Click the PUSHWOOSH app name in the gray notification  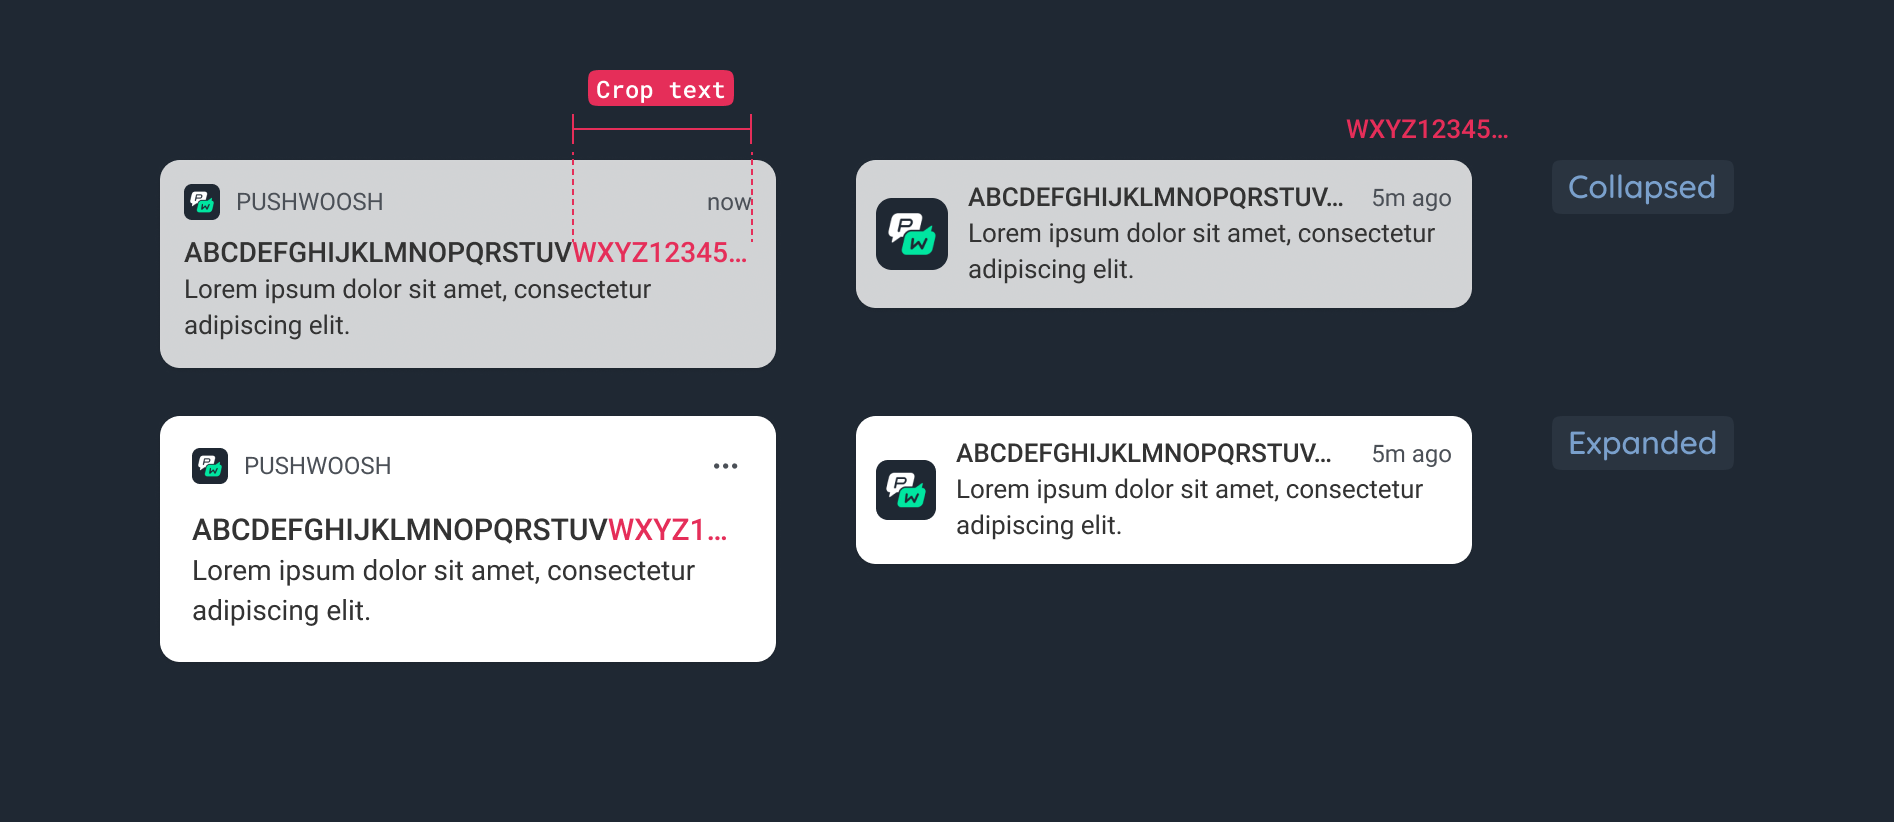[x=309, y=202]
